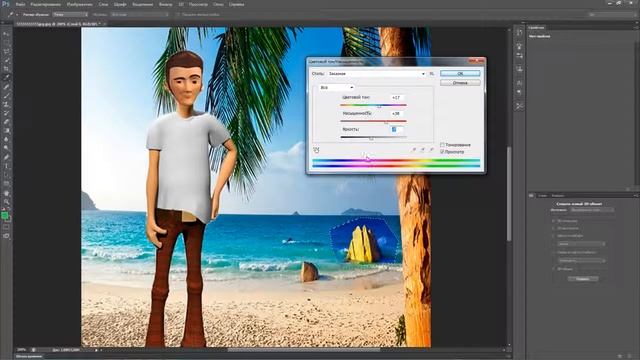Select the Rectangular Marquee tool
This screenshot has height=360, width=640.
[x=6, y=42]
